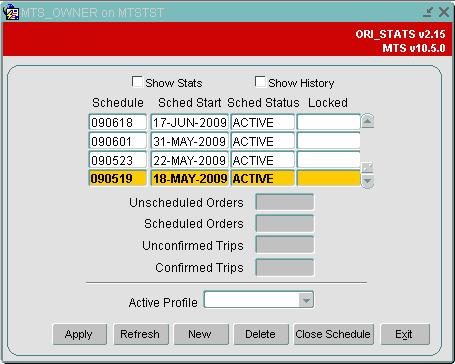Enable the Show History checkbox

(x=260, y=82)
